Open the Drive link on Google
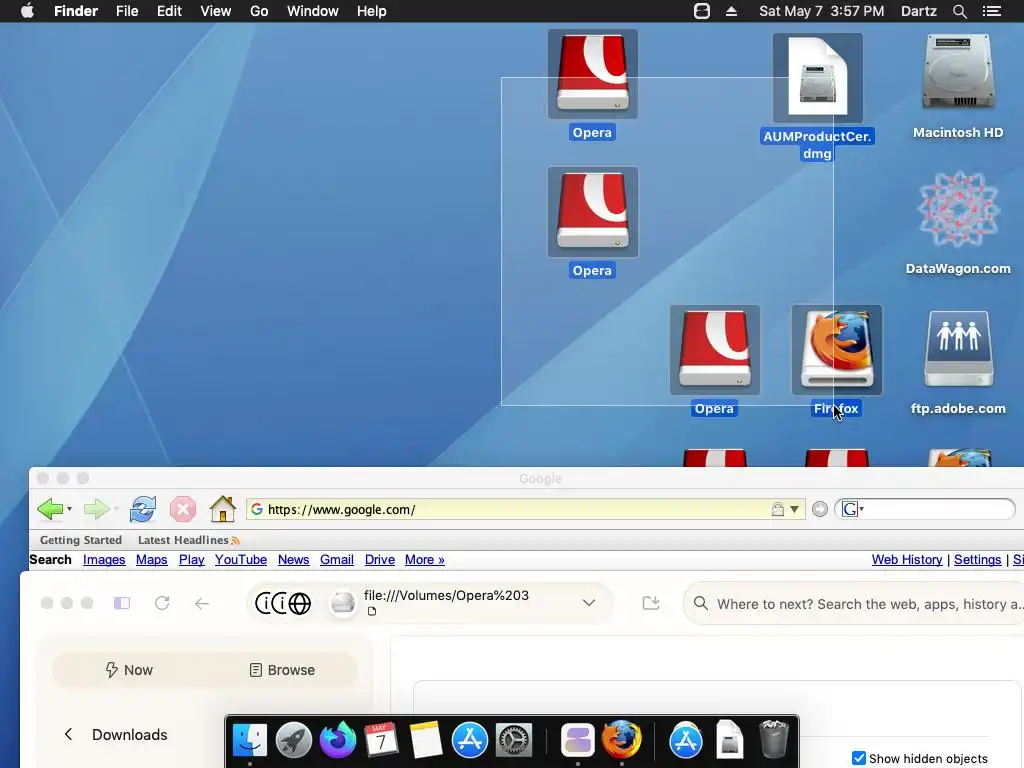Image resolution: width=1024 pixels, height=768 pixels. click(379, 560)
